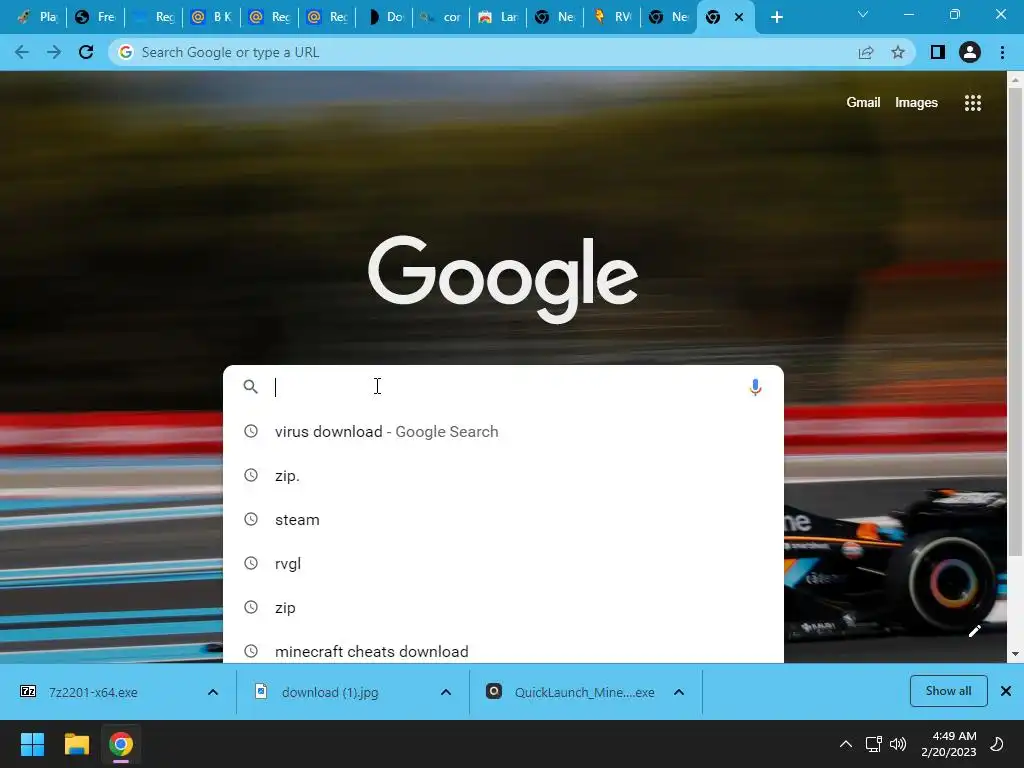The image size is (1024, 768).
Task: Open a new tab with the plus button
Action: [x=776, y=17]
